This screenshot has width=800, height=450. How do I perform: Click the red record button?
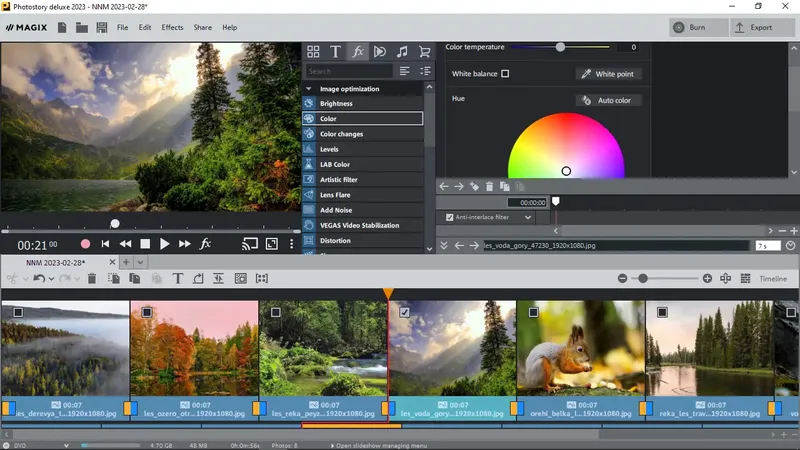[x=85, y=244]
